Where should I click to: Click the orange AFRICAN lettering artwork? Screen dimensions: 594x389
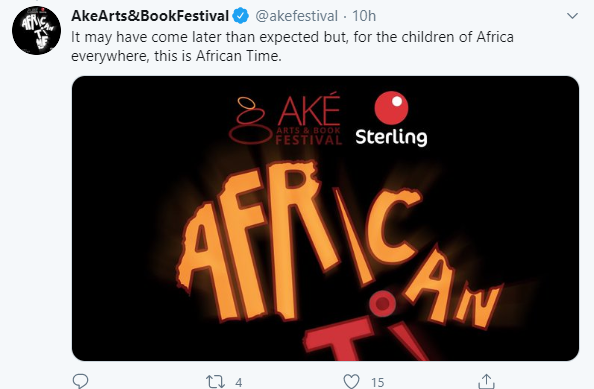tap(337, 244)
